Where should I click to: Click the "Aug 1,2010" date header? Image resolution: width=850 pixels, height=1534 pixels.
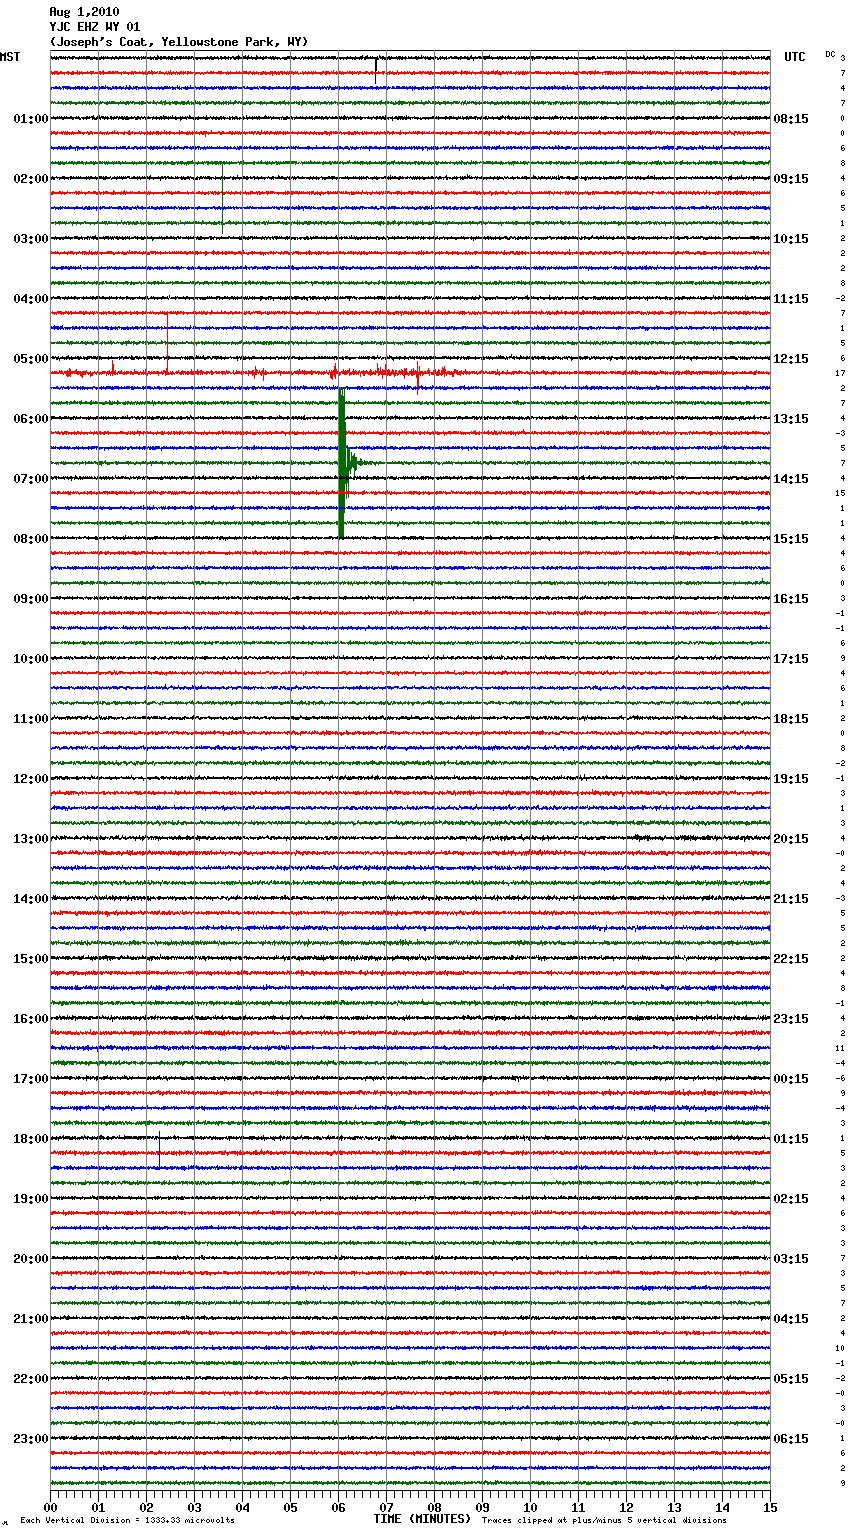tap(84, 12)
